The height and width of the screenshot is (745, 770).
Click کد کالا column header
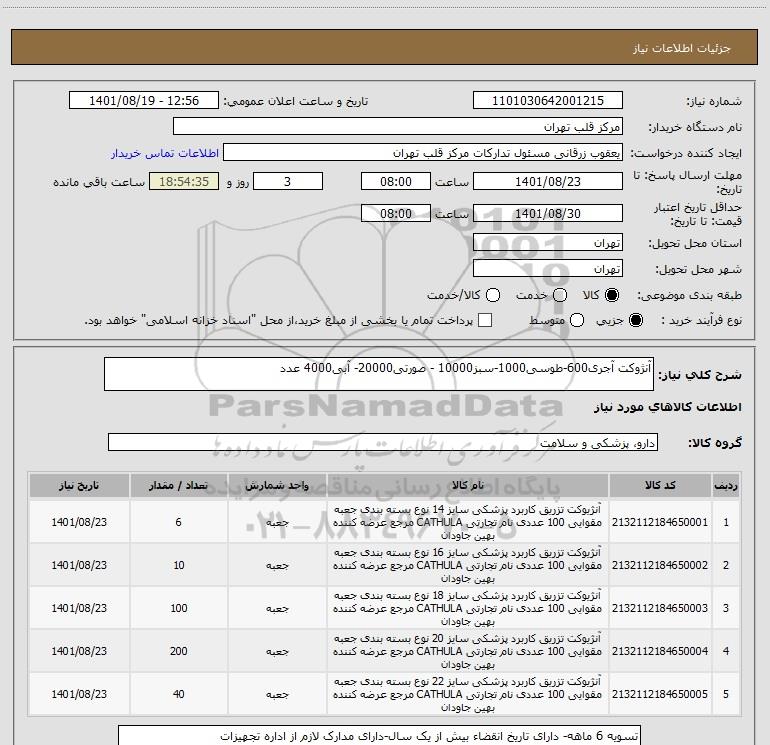coord(660,486)
